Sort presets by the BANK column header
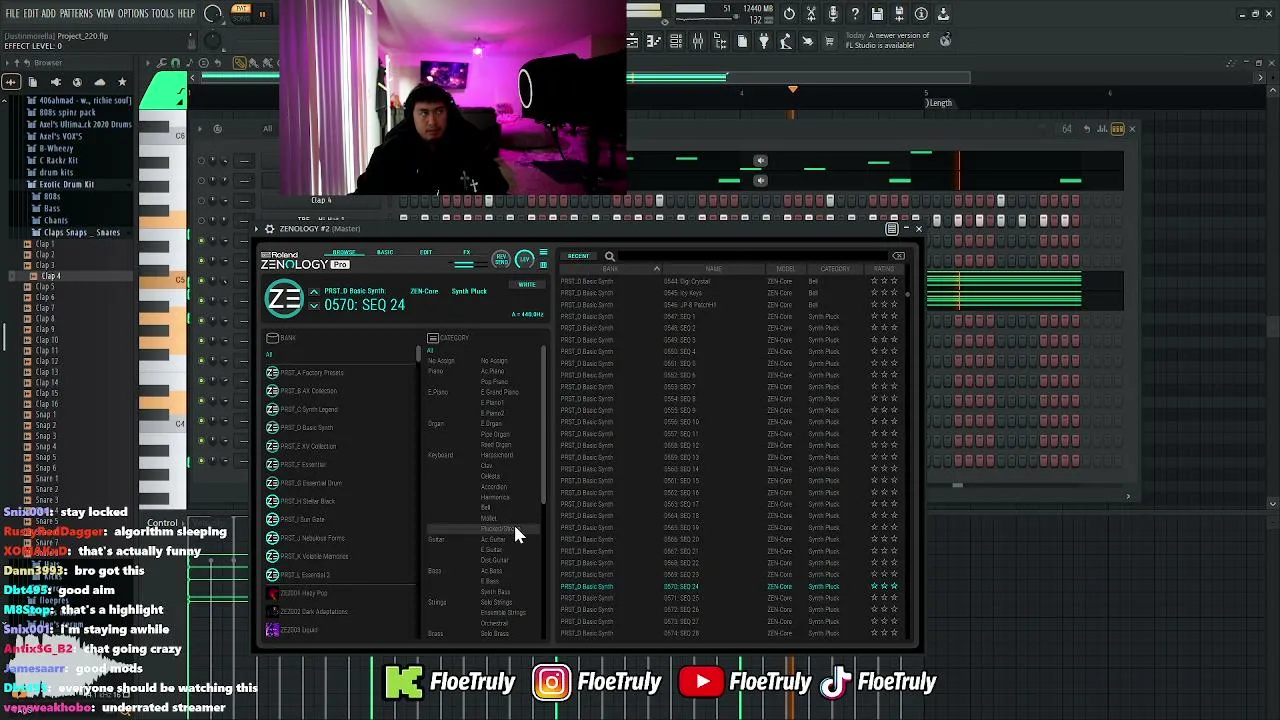This screenshot has height=720, width=1280. [610, 269]
